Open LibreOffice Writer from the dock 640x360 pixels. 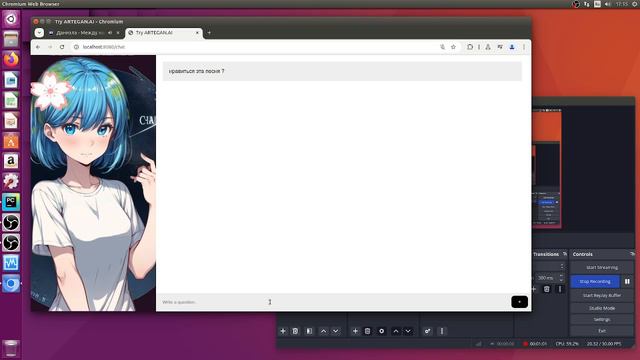click(x=11, y=80)
